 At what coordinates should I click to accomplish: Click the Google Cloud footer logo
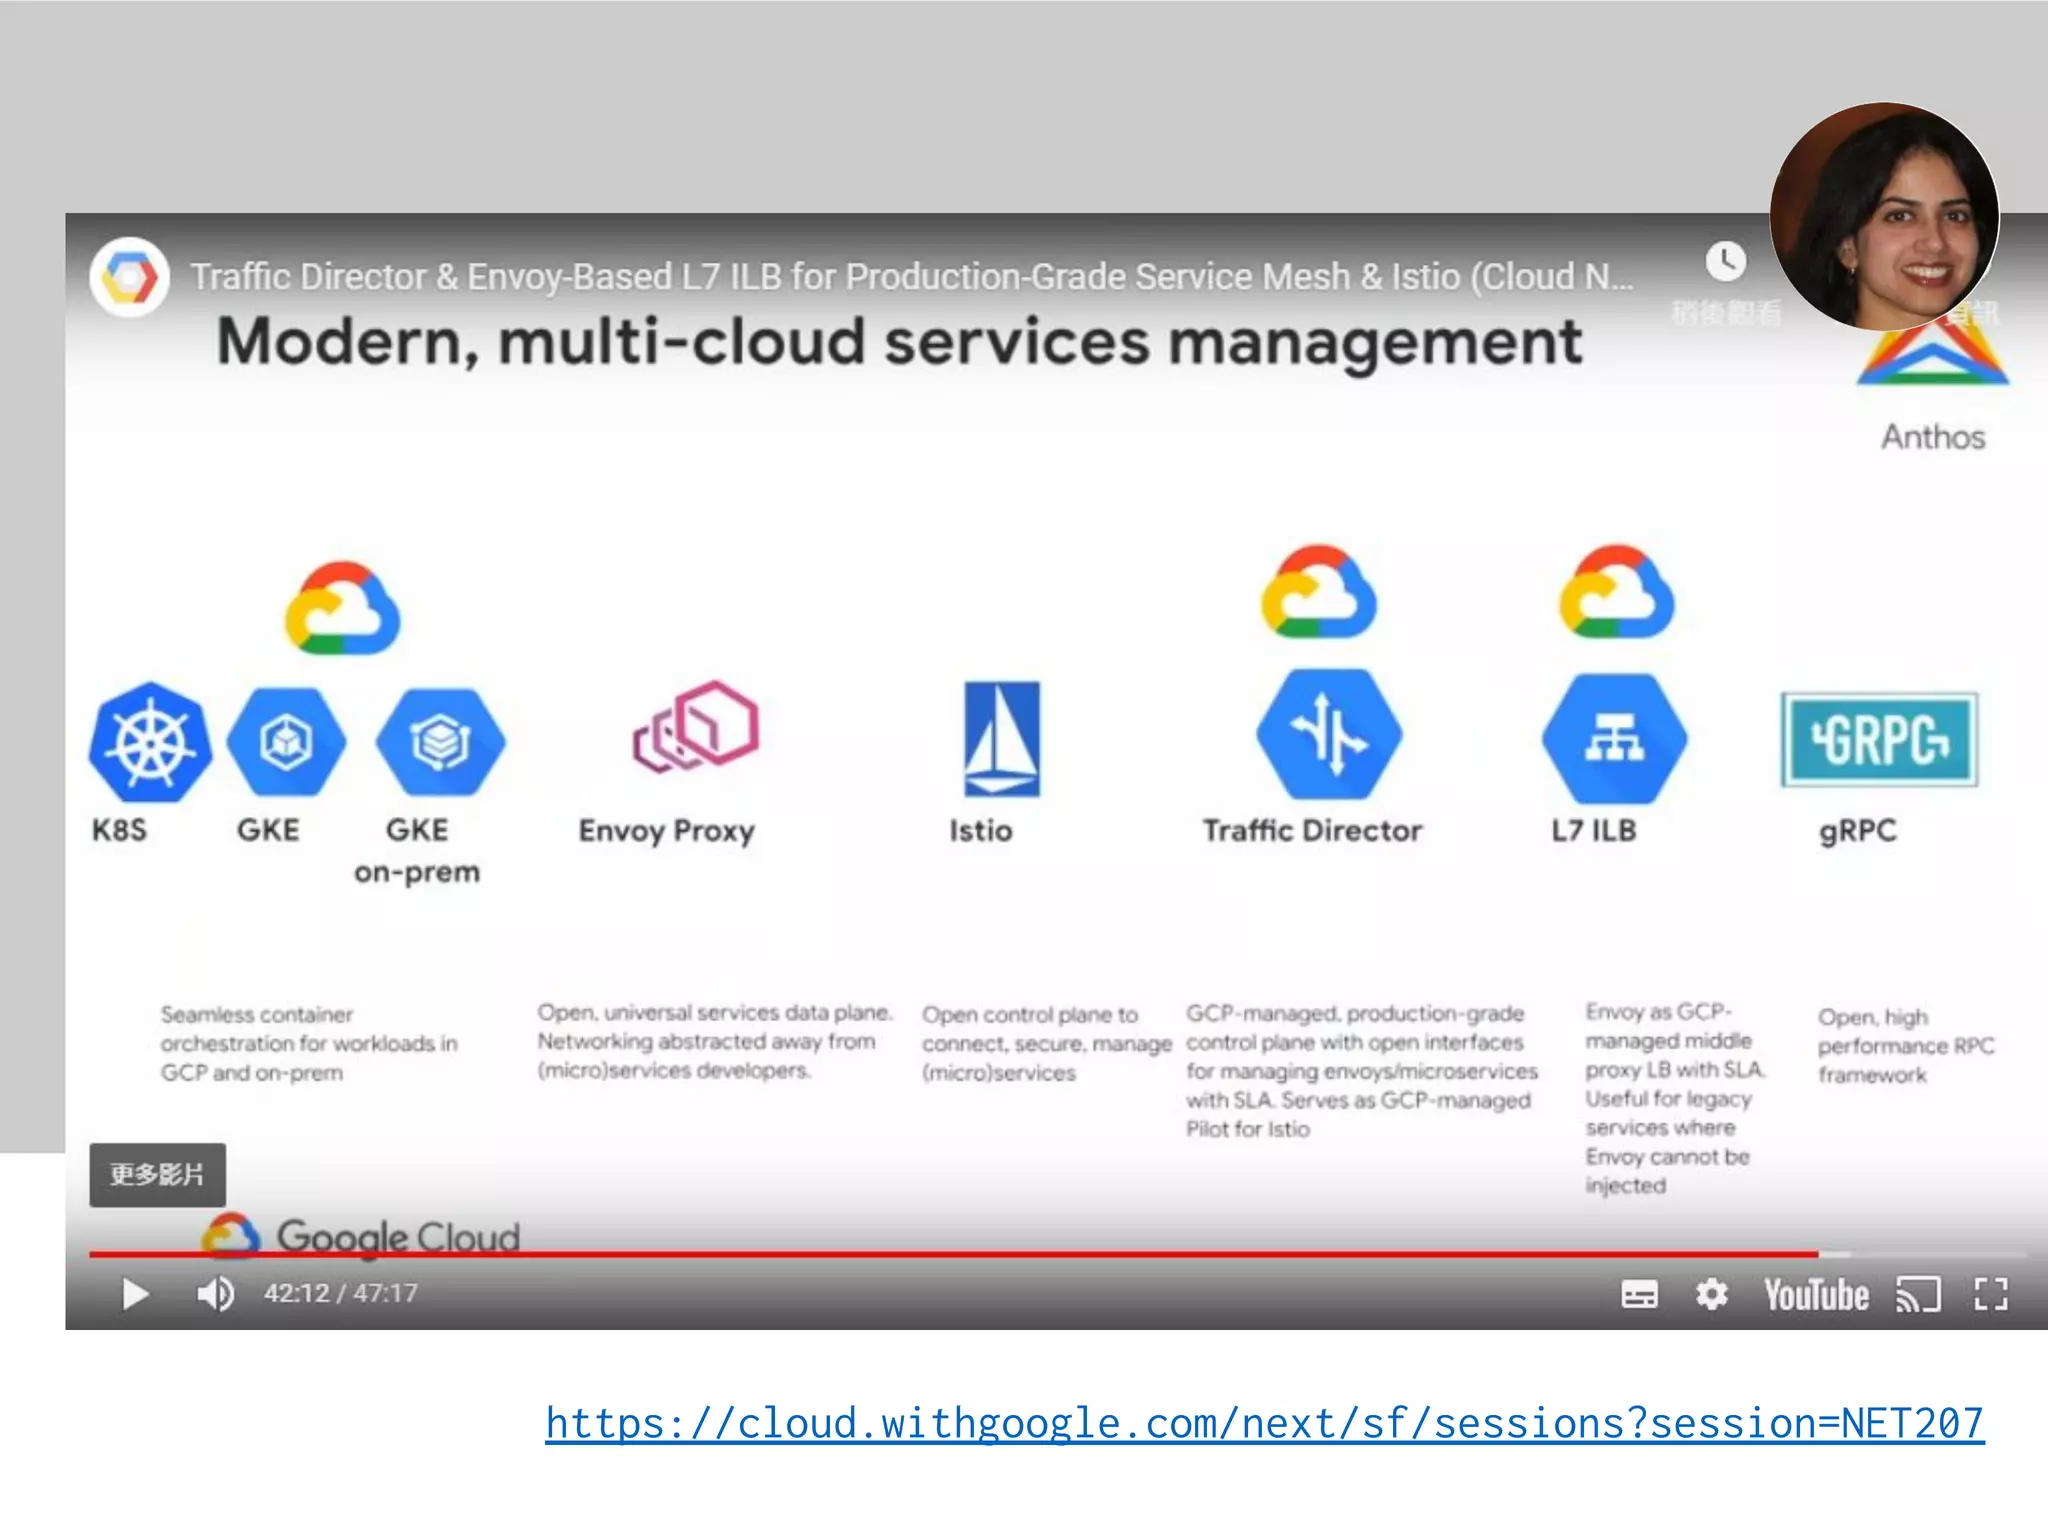(x=360, y=1236)
